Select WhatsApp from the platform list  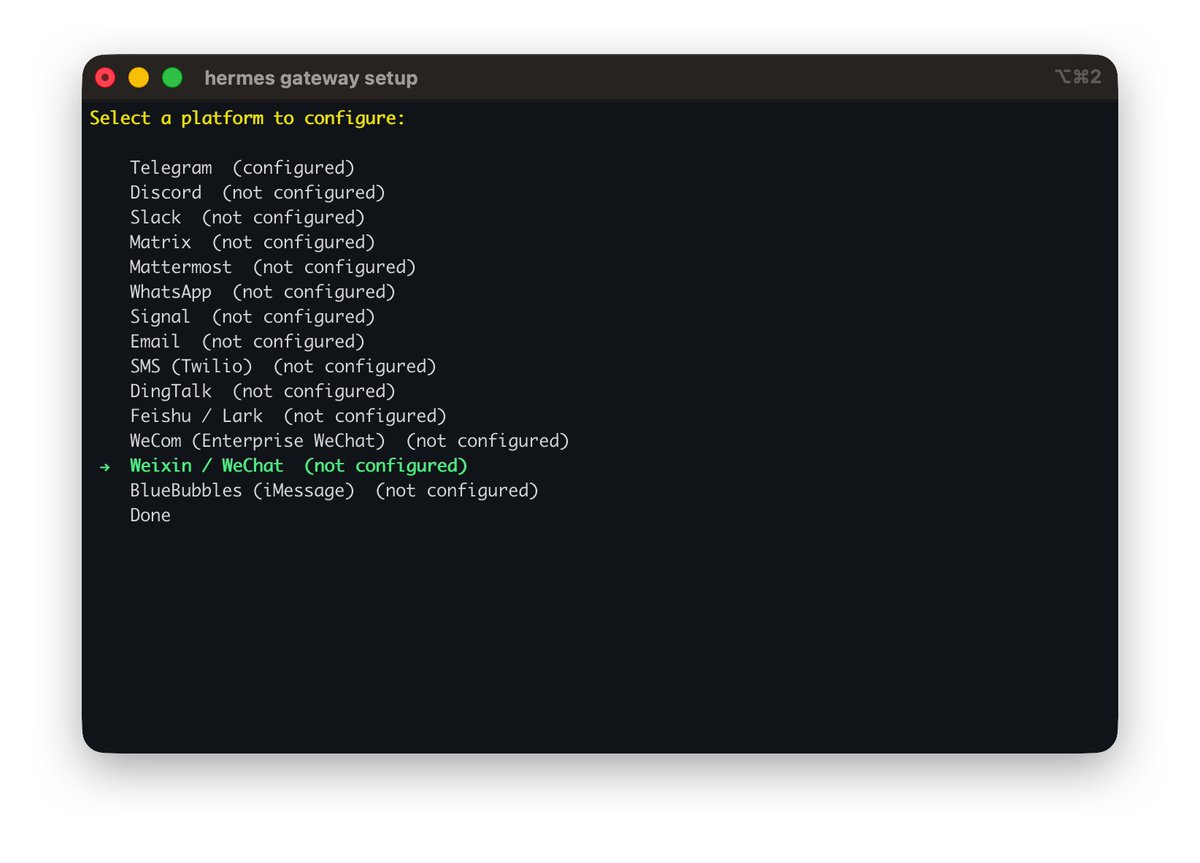click(262, 292)
